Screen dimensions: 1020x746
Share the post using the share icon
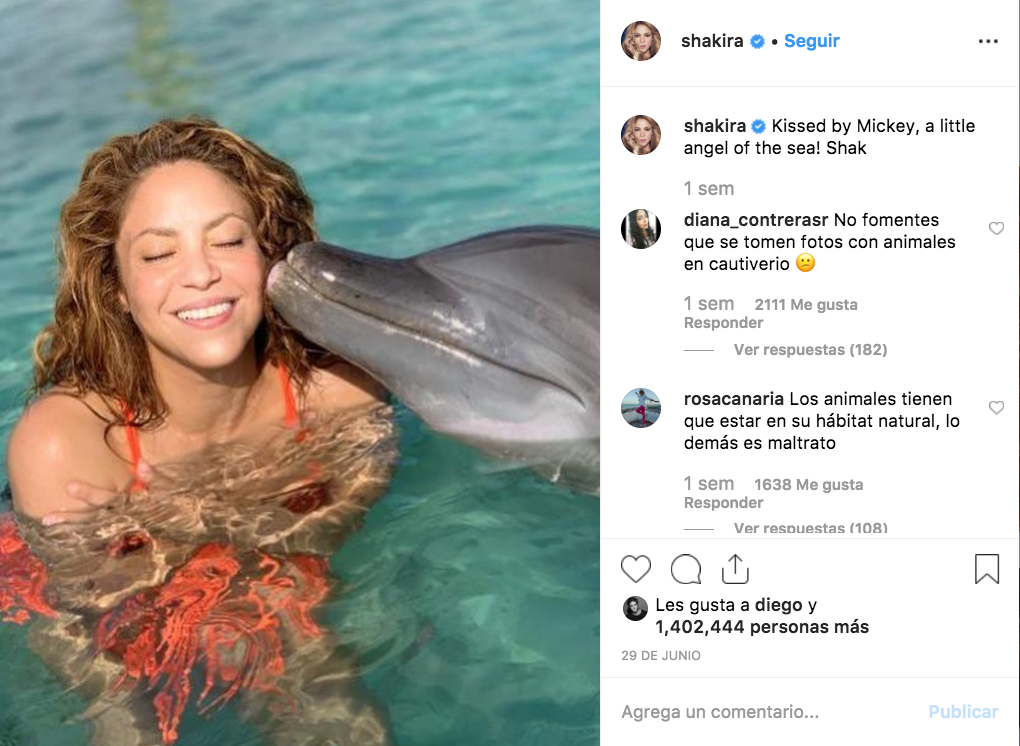point(735,568)
